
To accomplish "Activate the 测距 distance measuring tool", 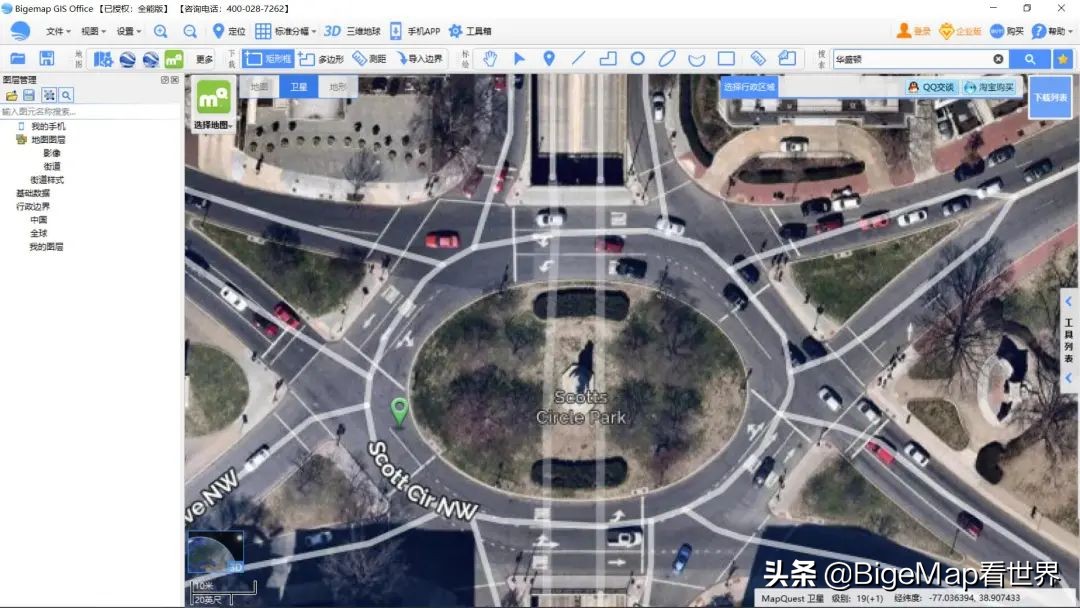I will coord(369,59).
